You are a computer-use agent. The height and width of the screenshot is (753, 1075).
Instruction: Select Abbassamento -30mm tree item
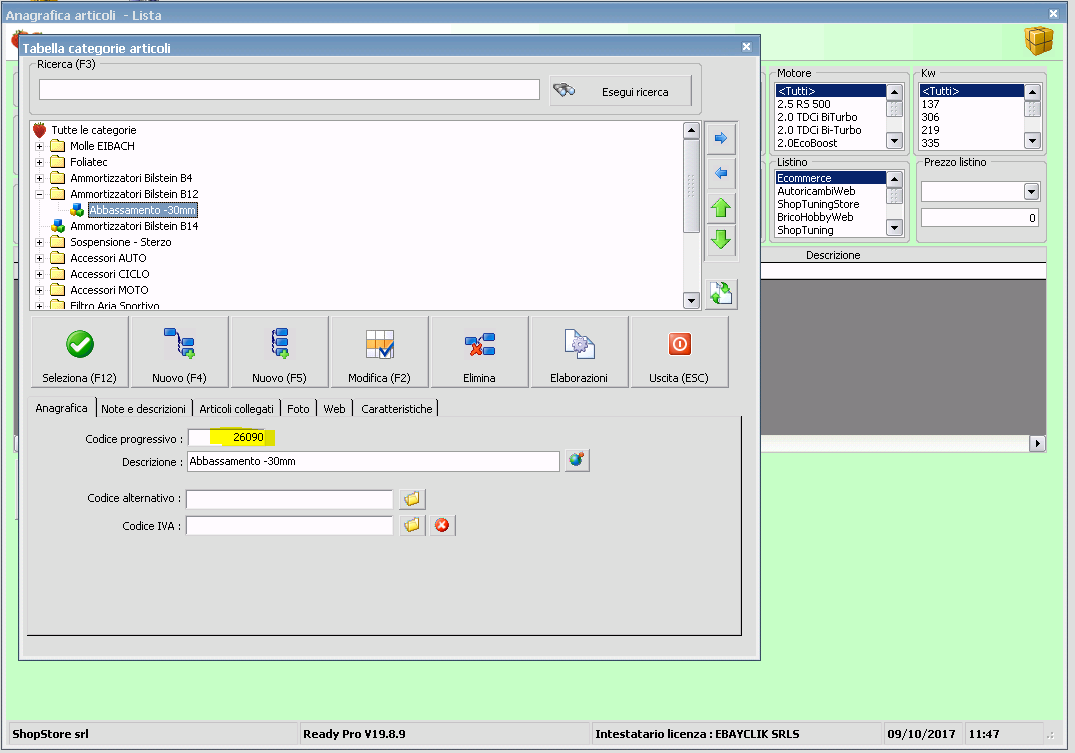coord(143,210)
